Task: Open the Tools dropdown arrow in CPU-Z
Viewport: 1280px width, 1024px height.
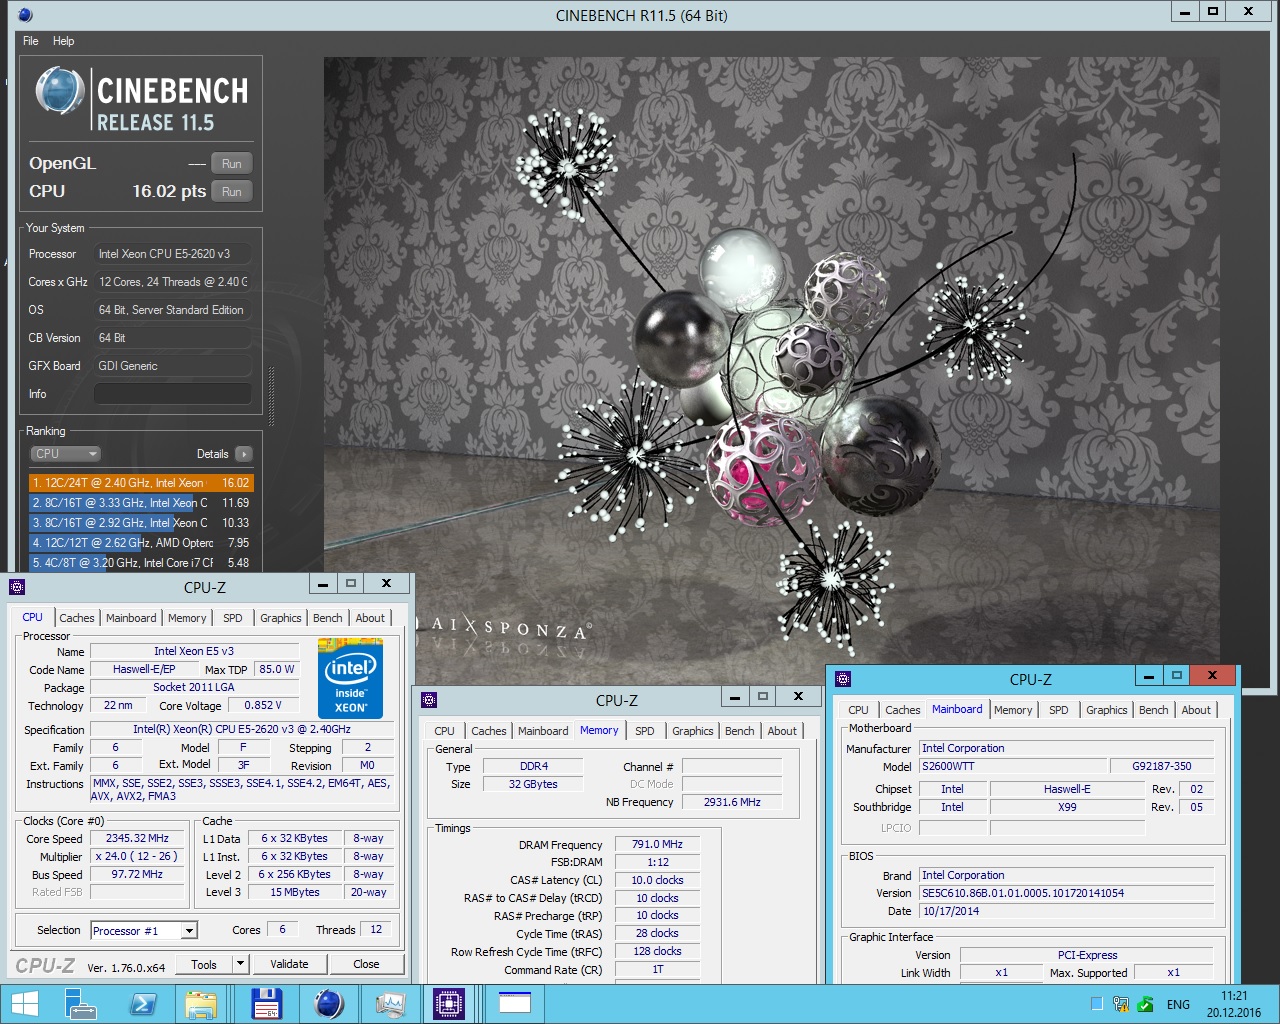Action: click(240, 964)
